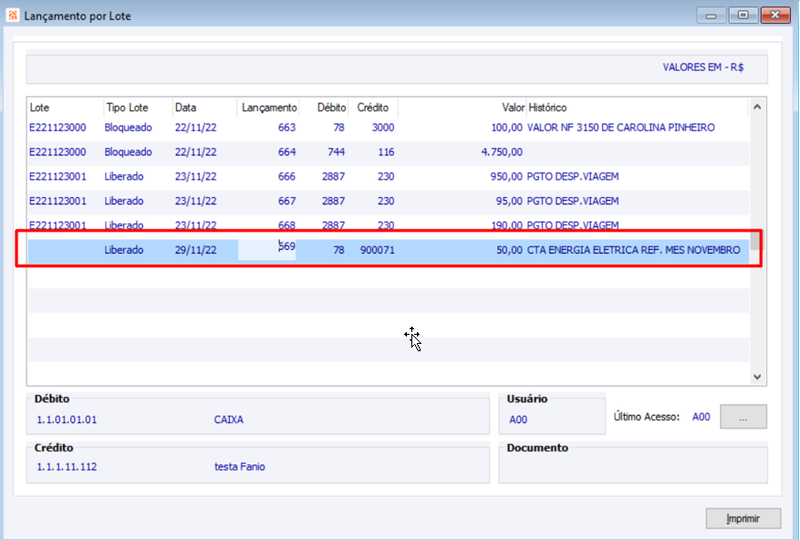Select row with lançamento 663
Image resolution: width=800 pixels, height=540 pixels.
pos(388,128)
